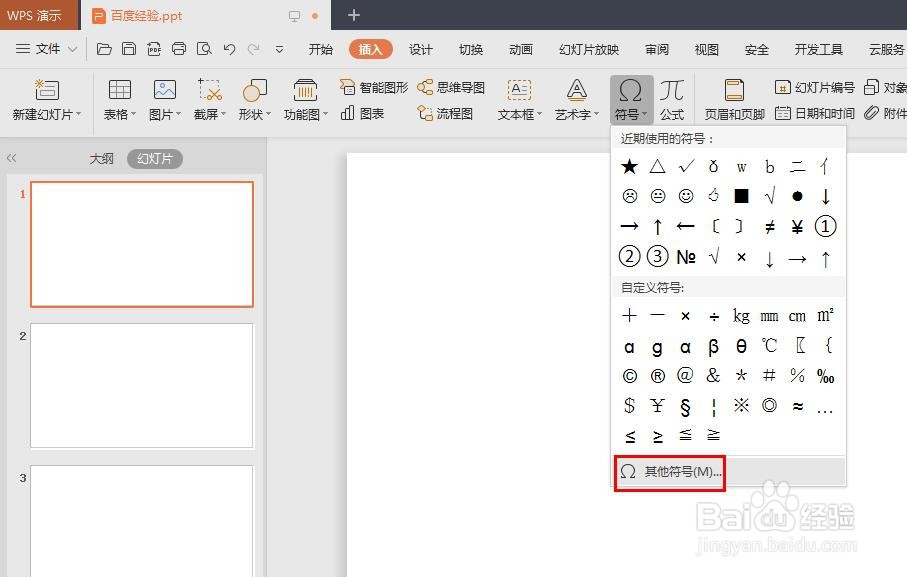907x577 pixels.
Task: Insert the № numero symbol
Action: [x=686, y=257]
